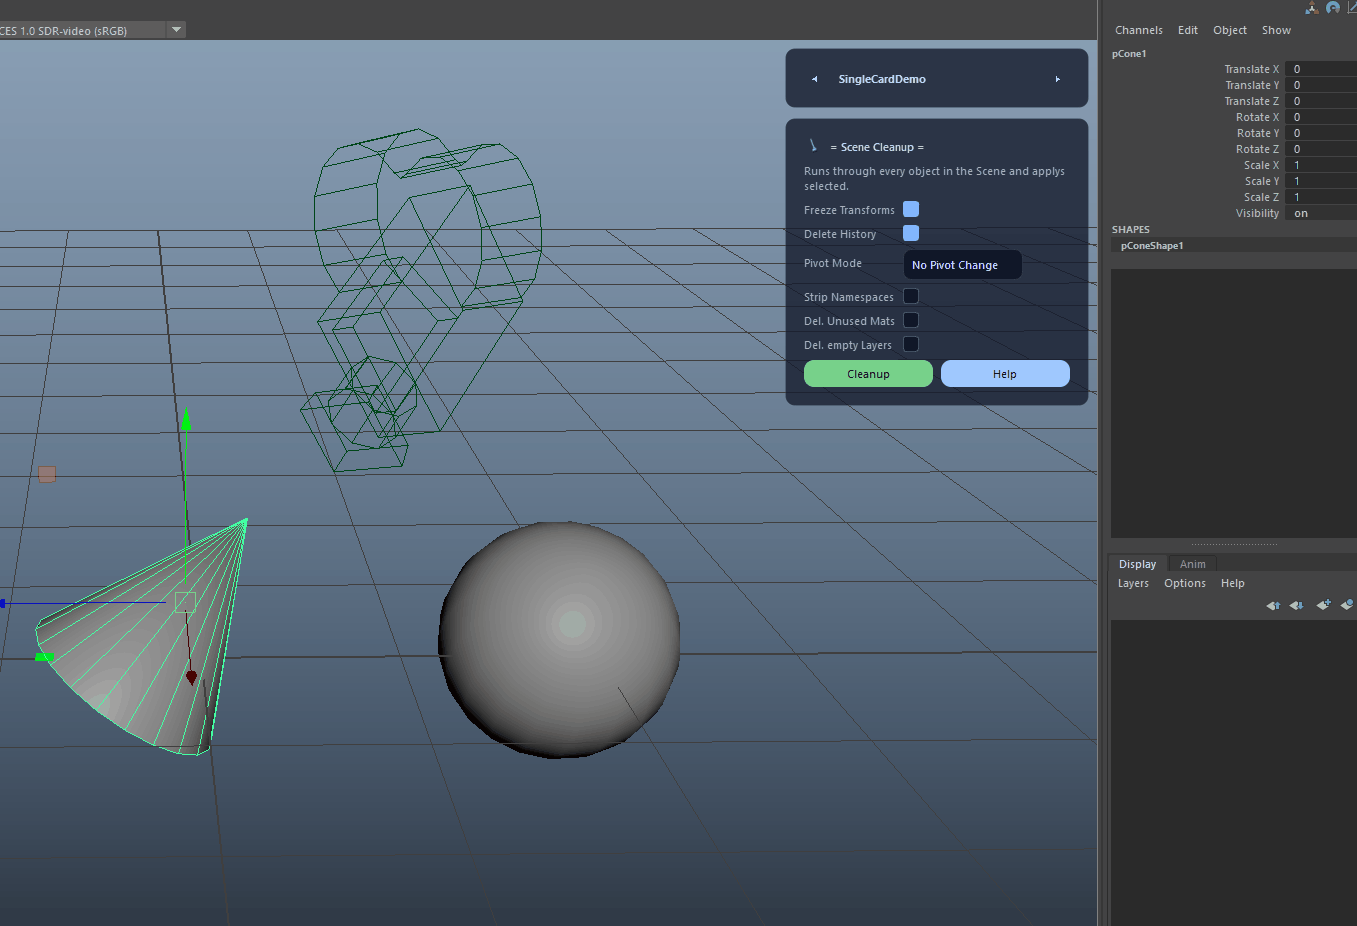Image resolution: width=1357 pixels, height=926 pixels.
Task: Uncheck the Delete History option
Action: (911, 233)
